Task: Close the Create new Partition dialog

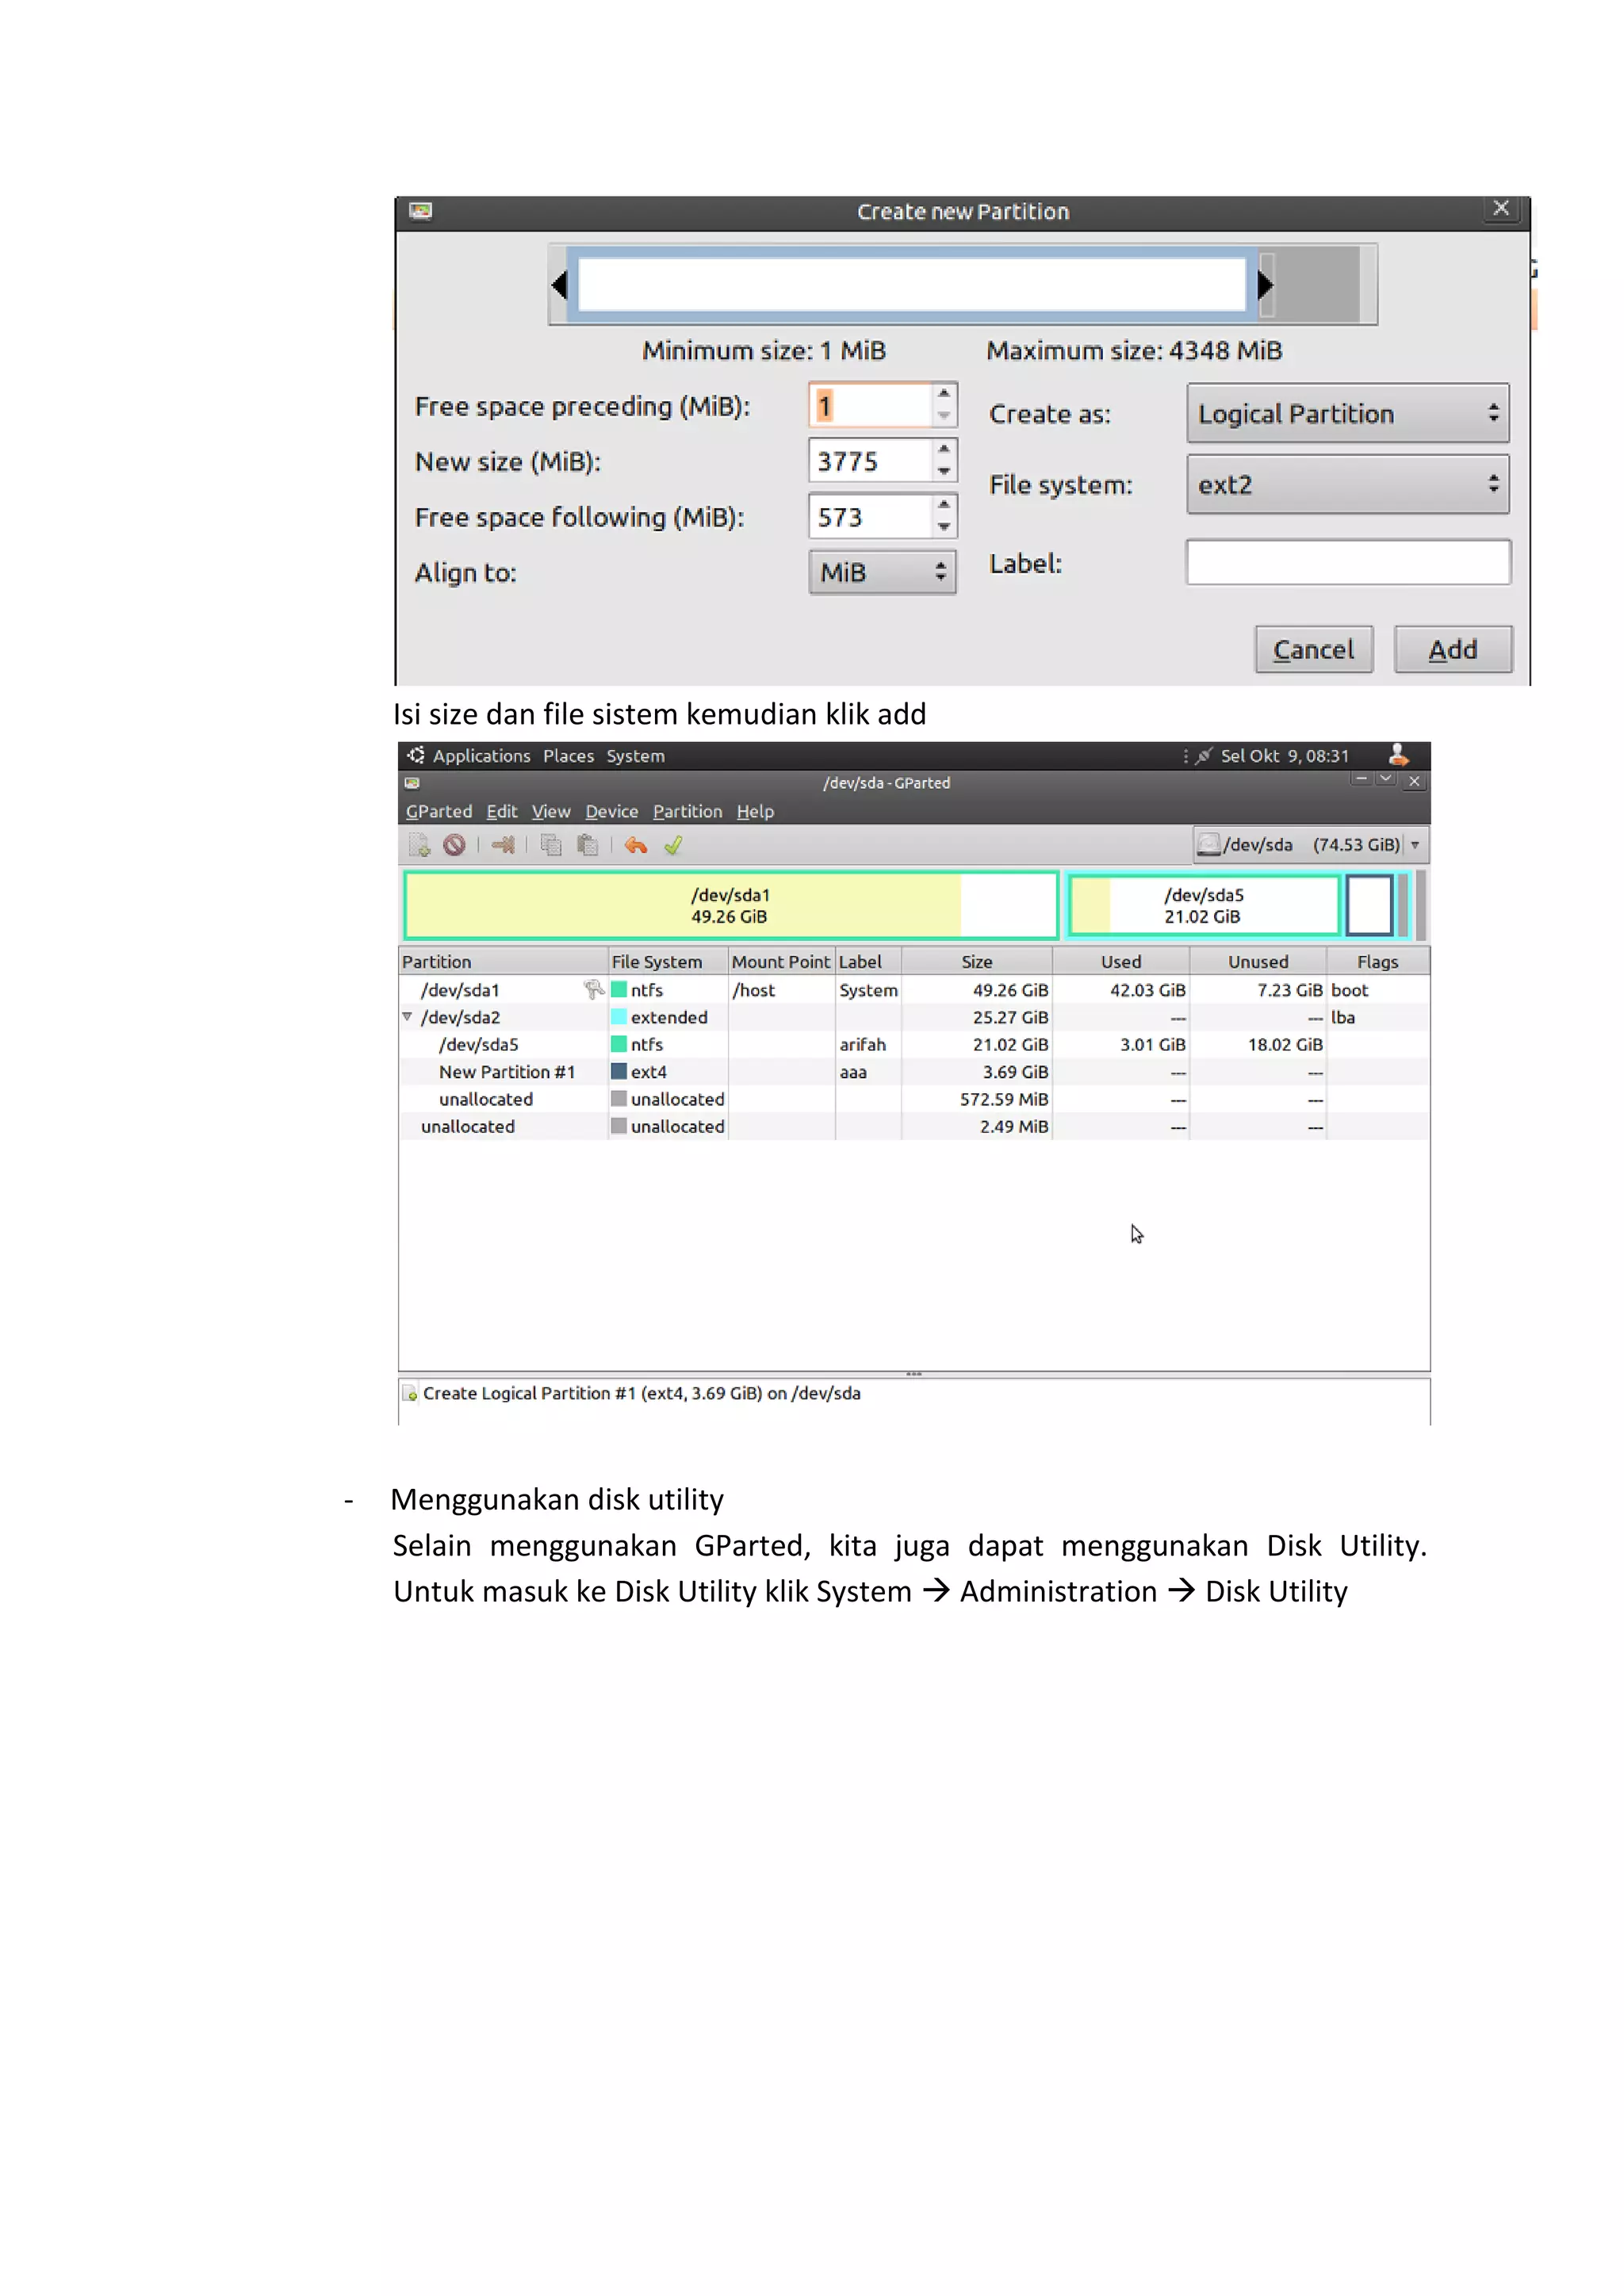Action: tap(1501, 208)
